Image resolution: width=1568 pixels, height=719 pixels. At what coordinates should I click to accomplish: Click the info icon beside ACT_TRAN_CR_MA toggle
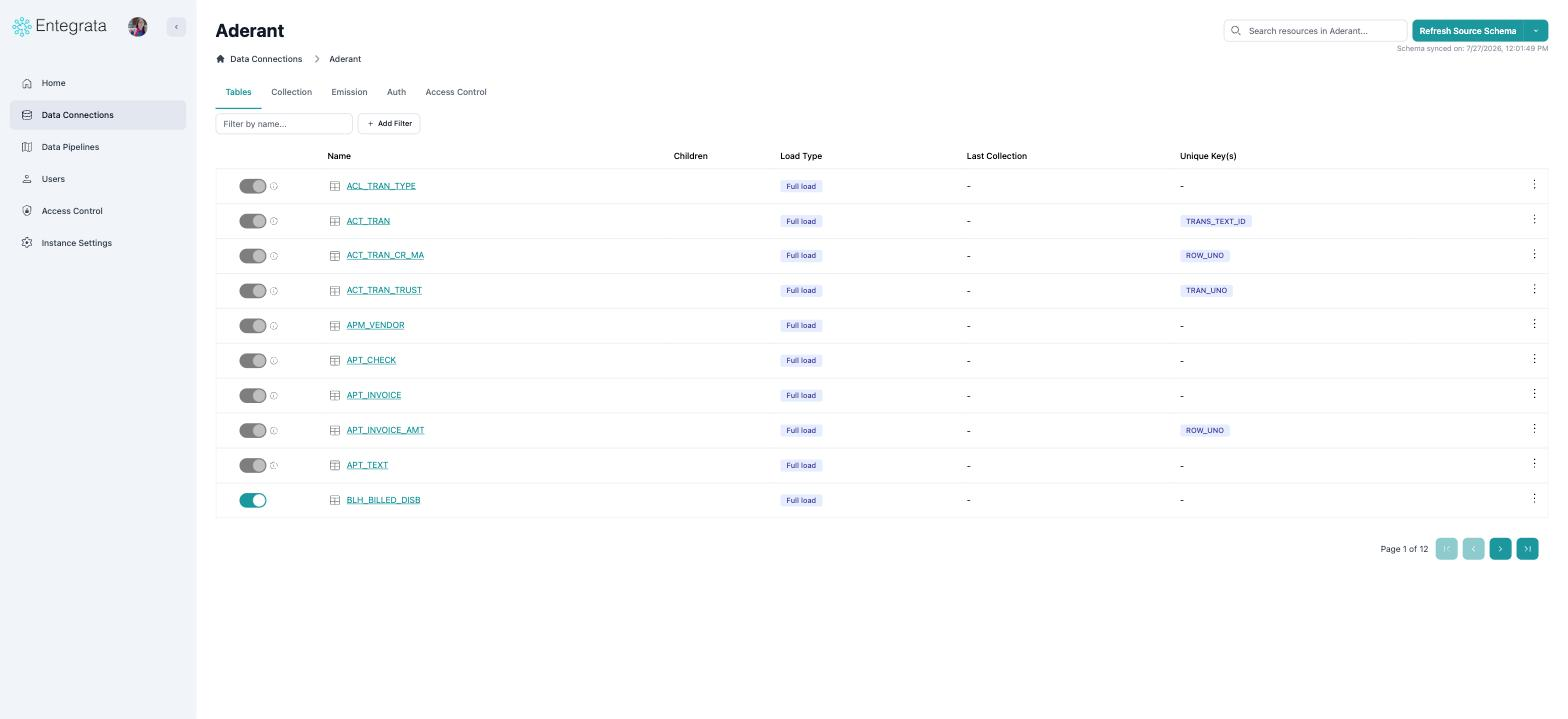pos(274,256)
